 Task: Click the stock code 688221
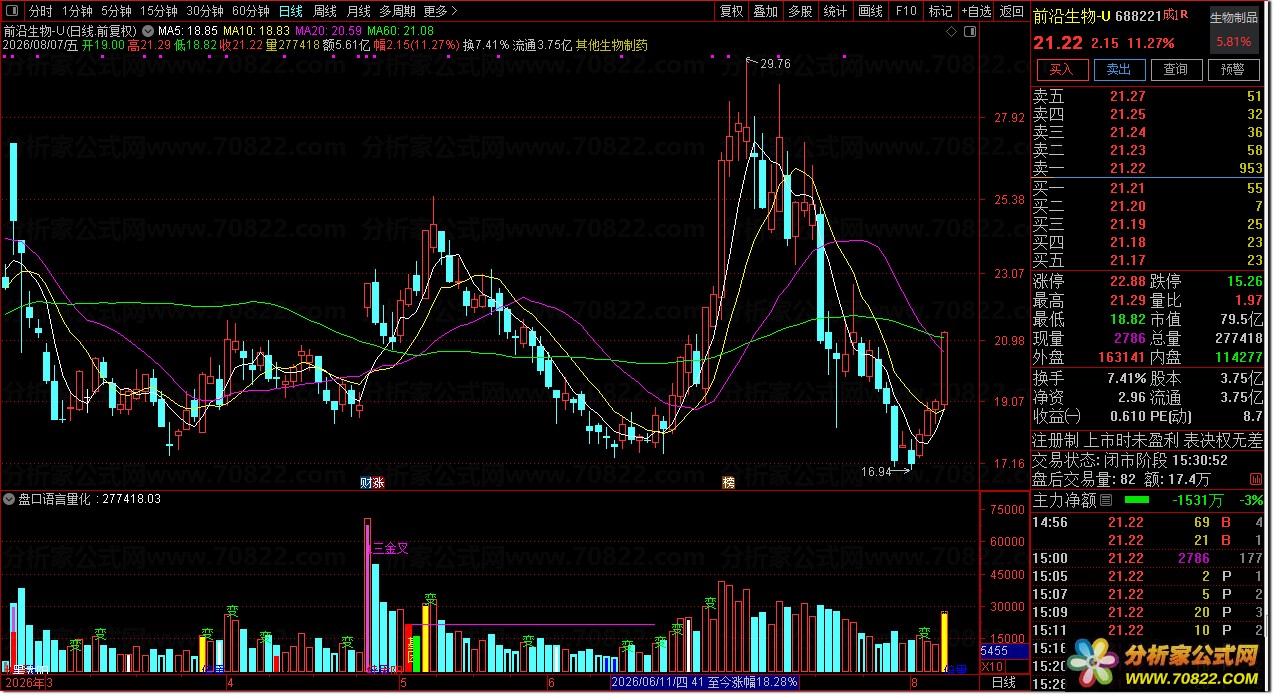(x=1137, y=16)
